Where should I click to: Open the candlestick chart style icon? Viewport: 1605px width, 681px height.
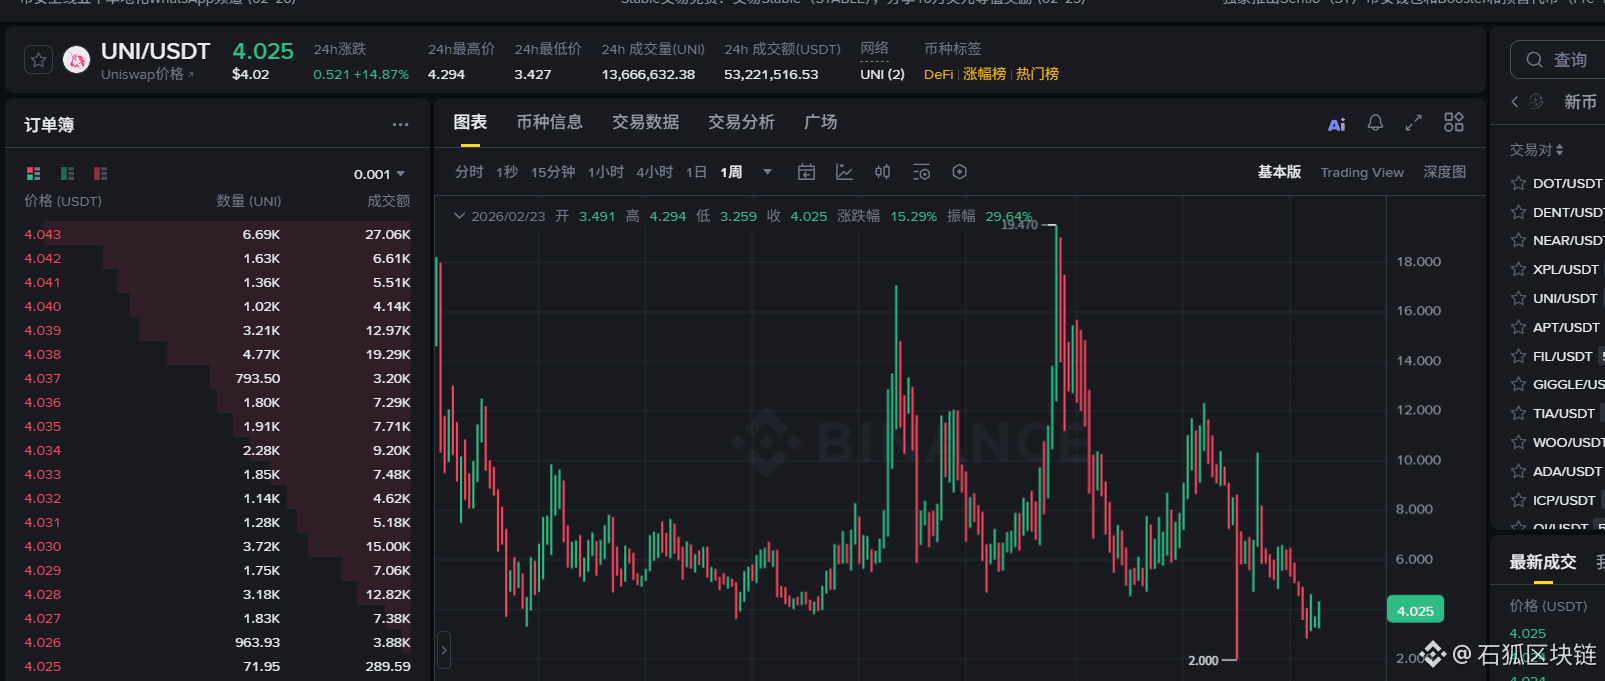[x=882, y=172]
